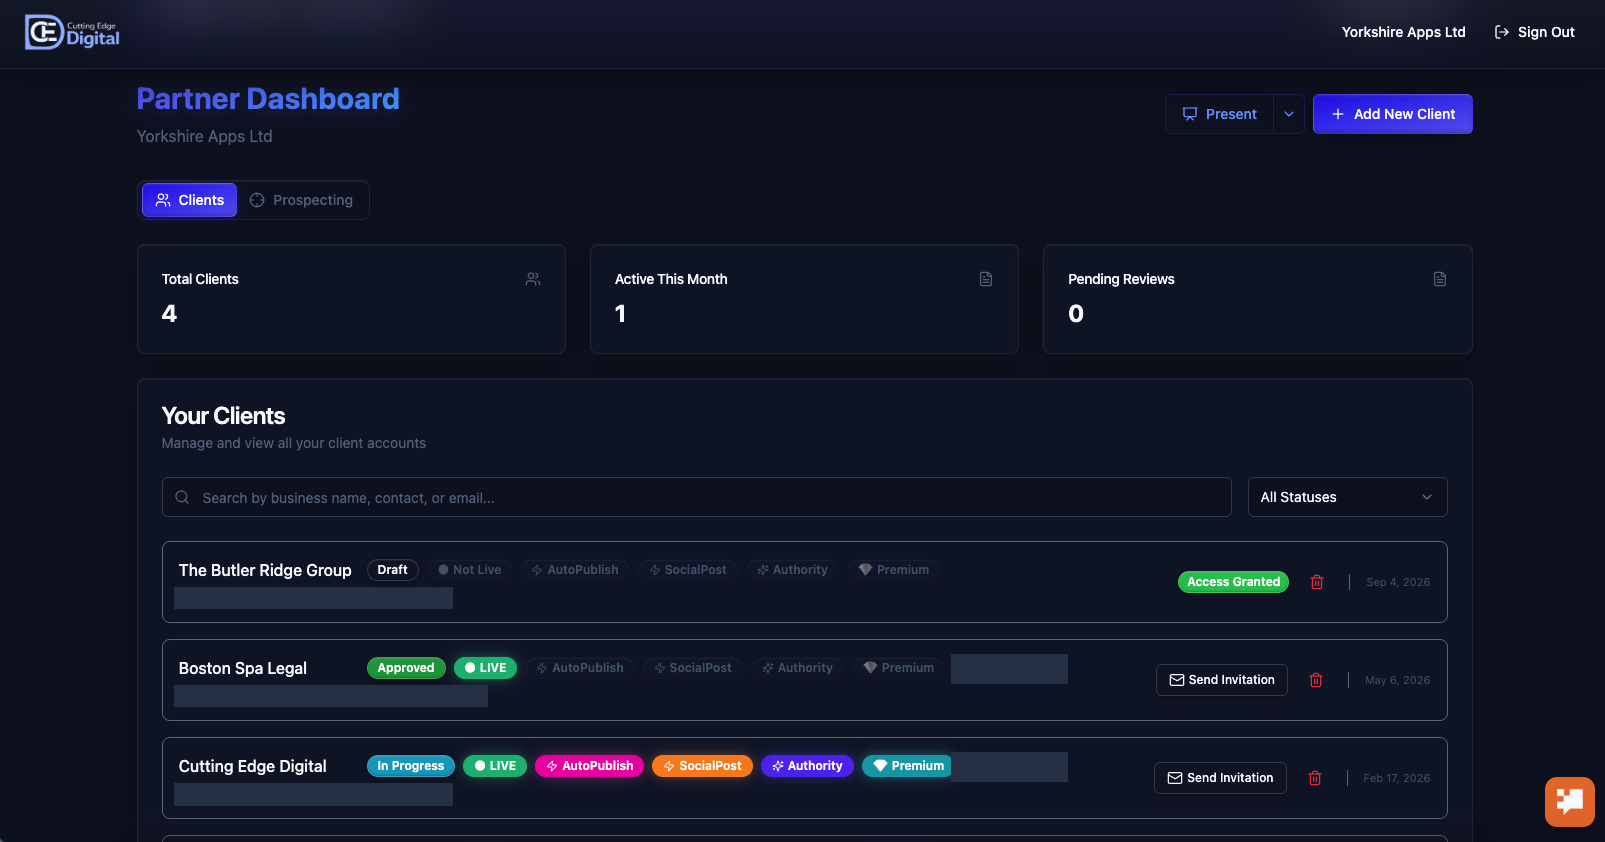Toggle Authority for Cutting Edge Digital
This screenshot has height=842, width=1605.
(807, 766)
